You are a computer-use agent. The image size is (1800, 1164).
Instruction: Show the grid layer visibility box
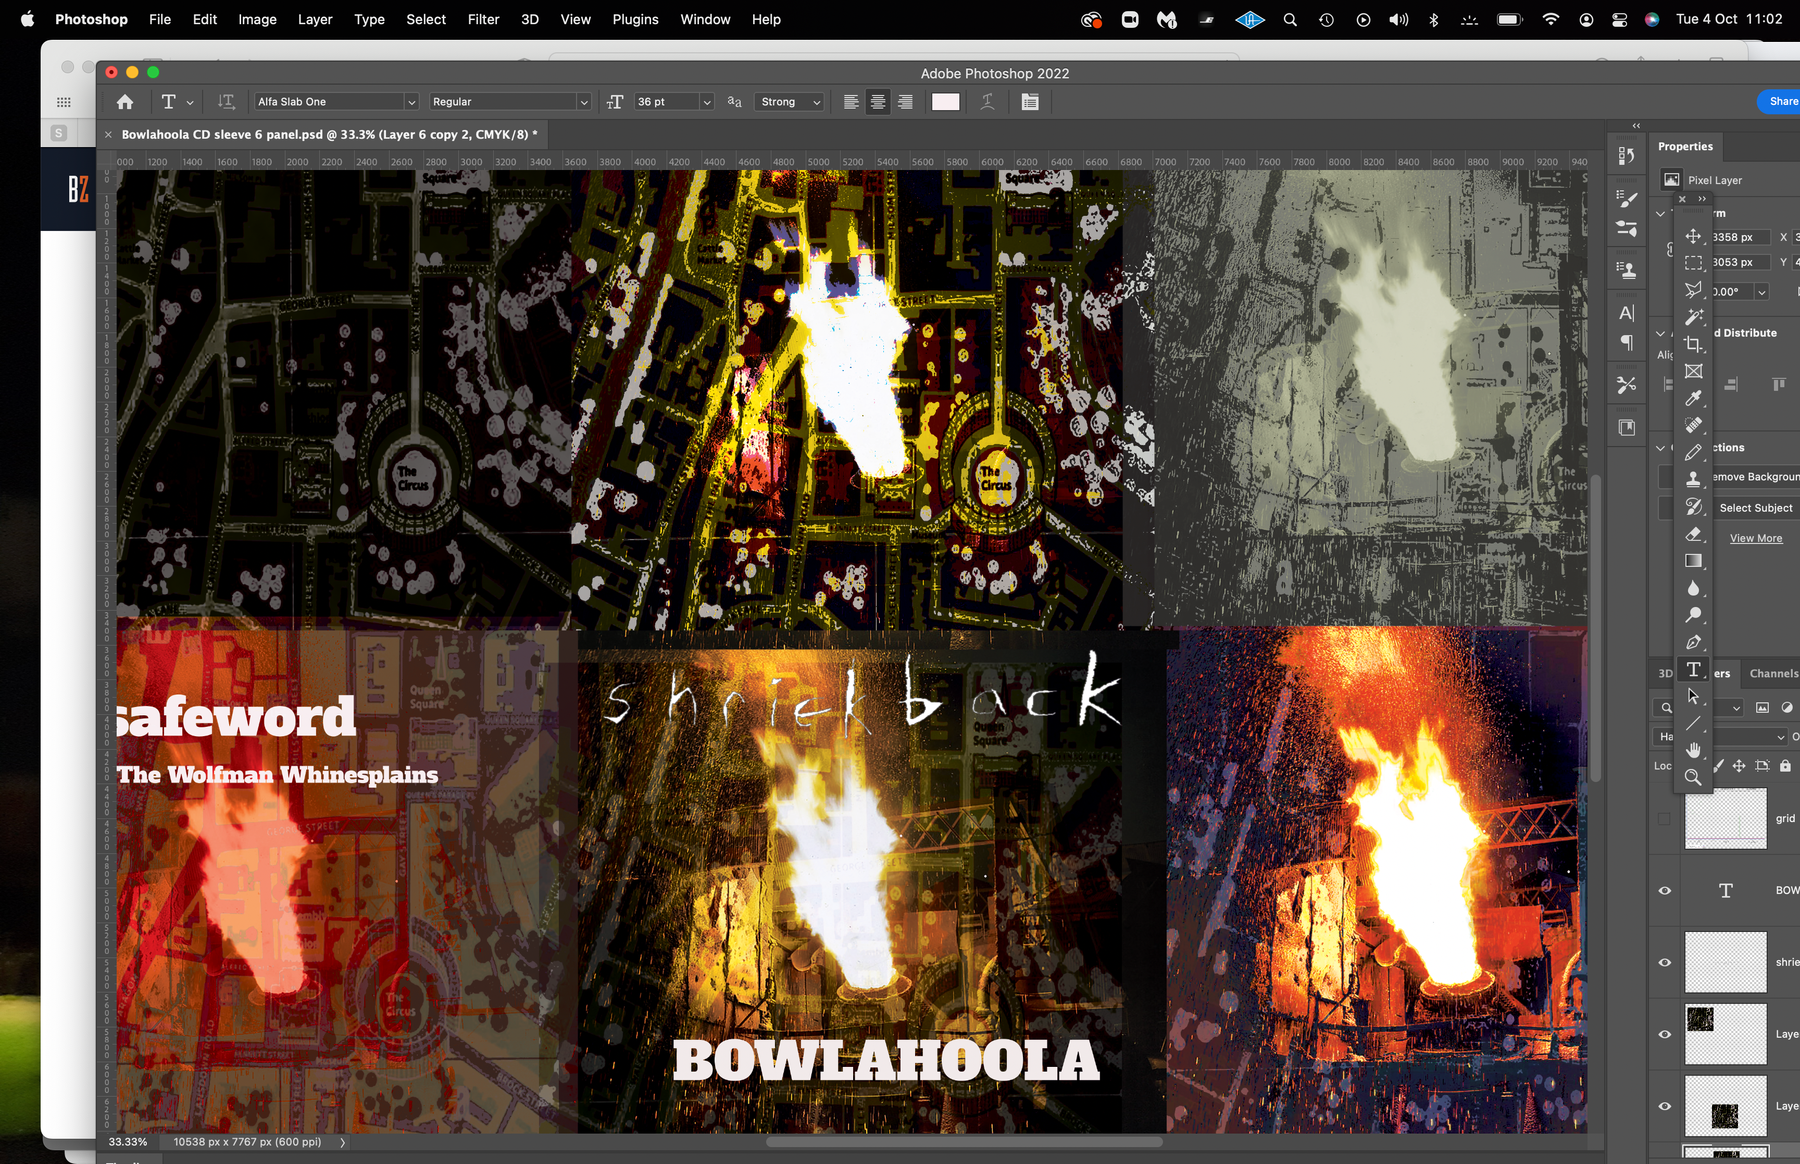[x=1664, y=819]
